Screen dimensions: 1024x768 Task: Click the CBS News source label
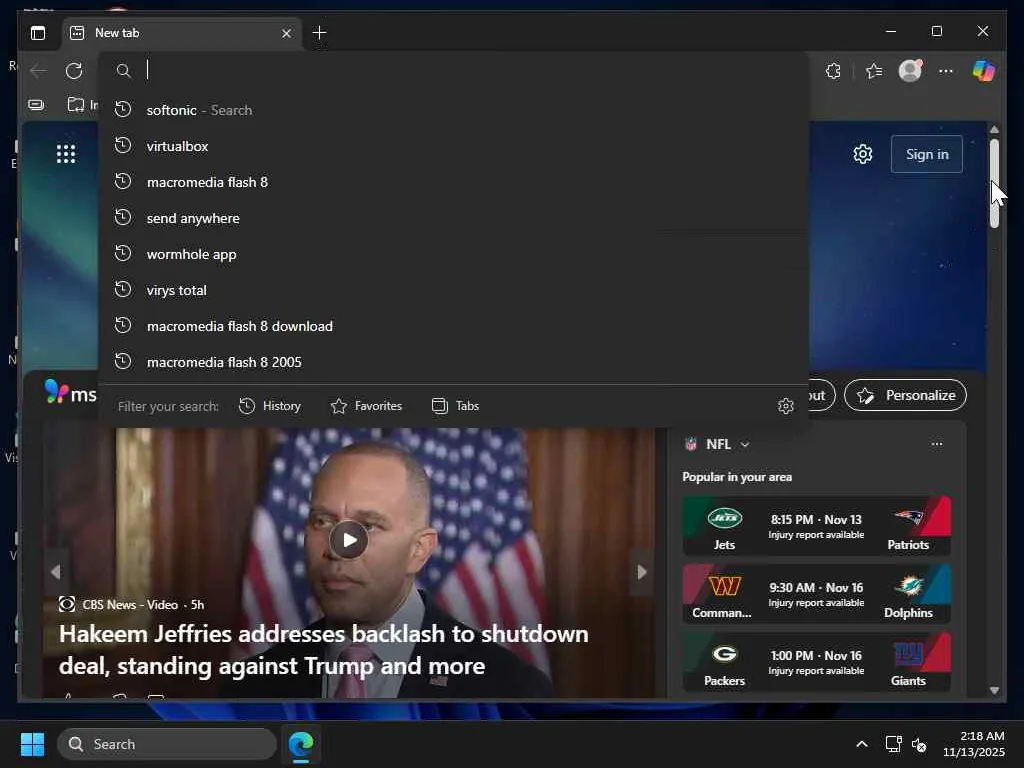point(130,605)
